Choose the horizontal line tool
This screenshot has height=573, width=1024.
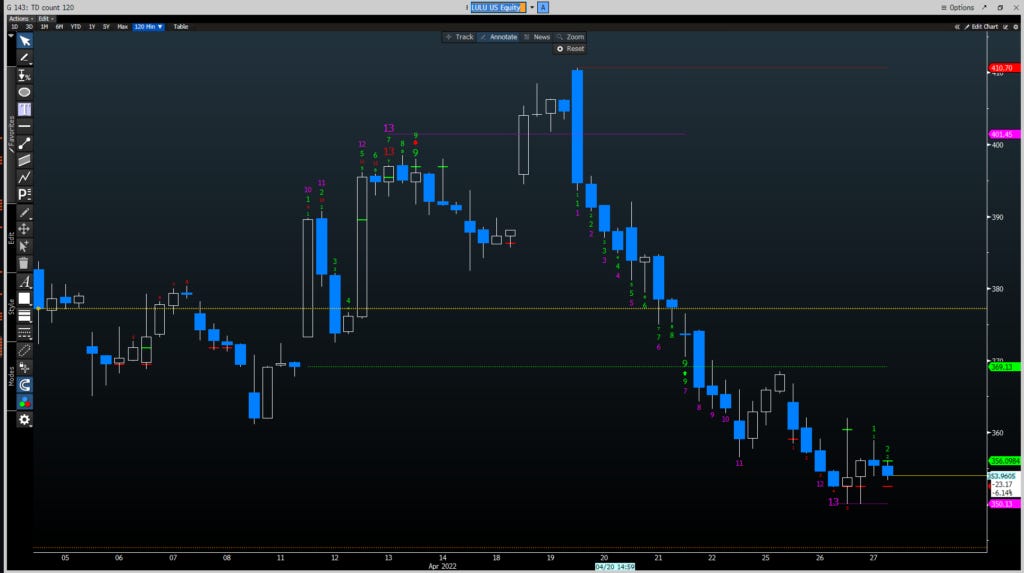24,126
